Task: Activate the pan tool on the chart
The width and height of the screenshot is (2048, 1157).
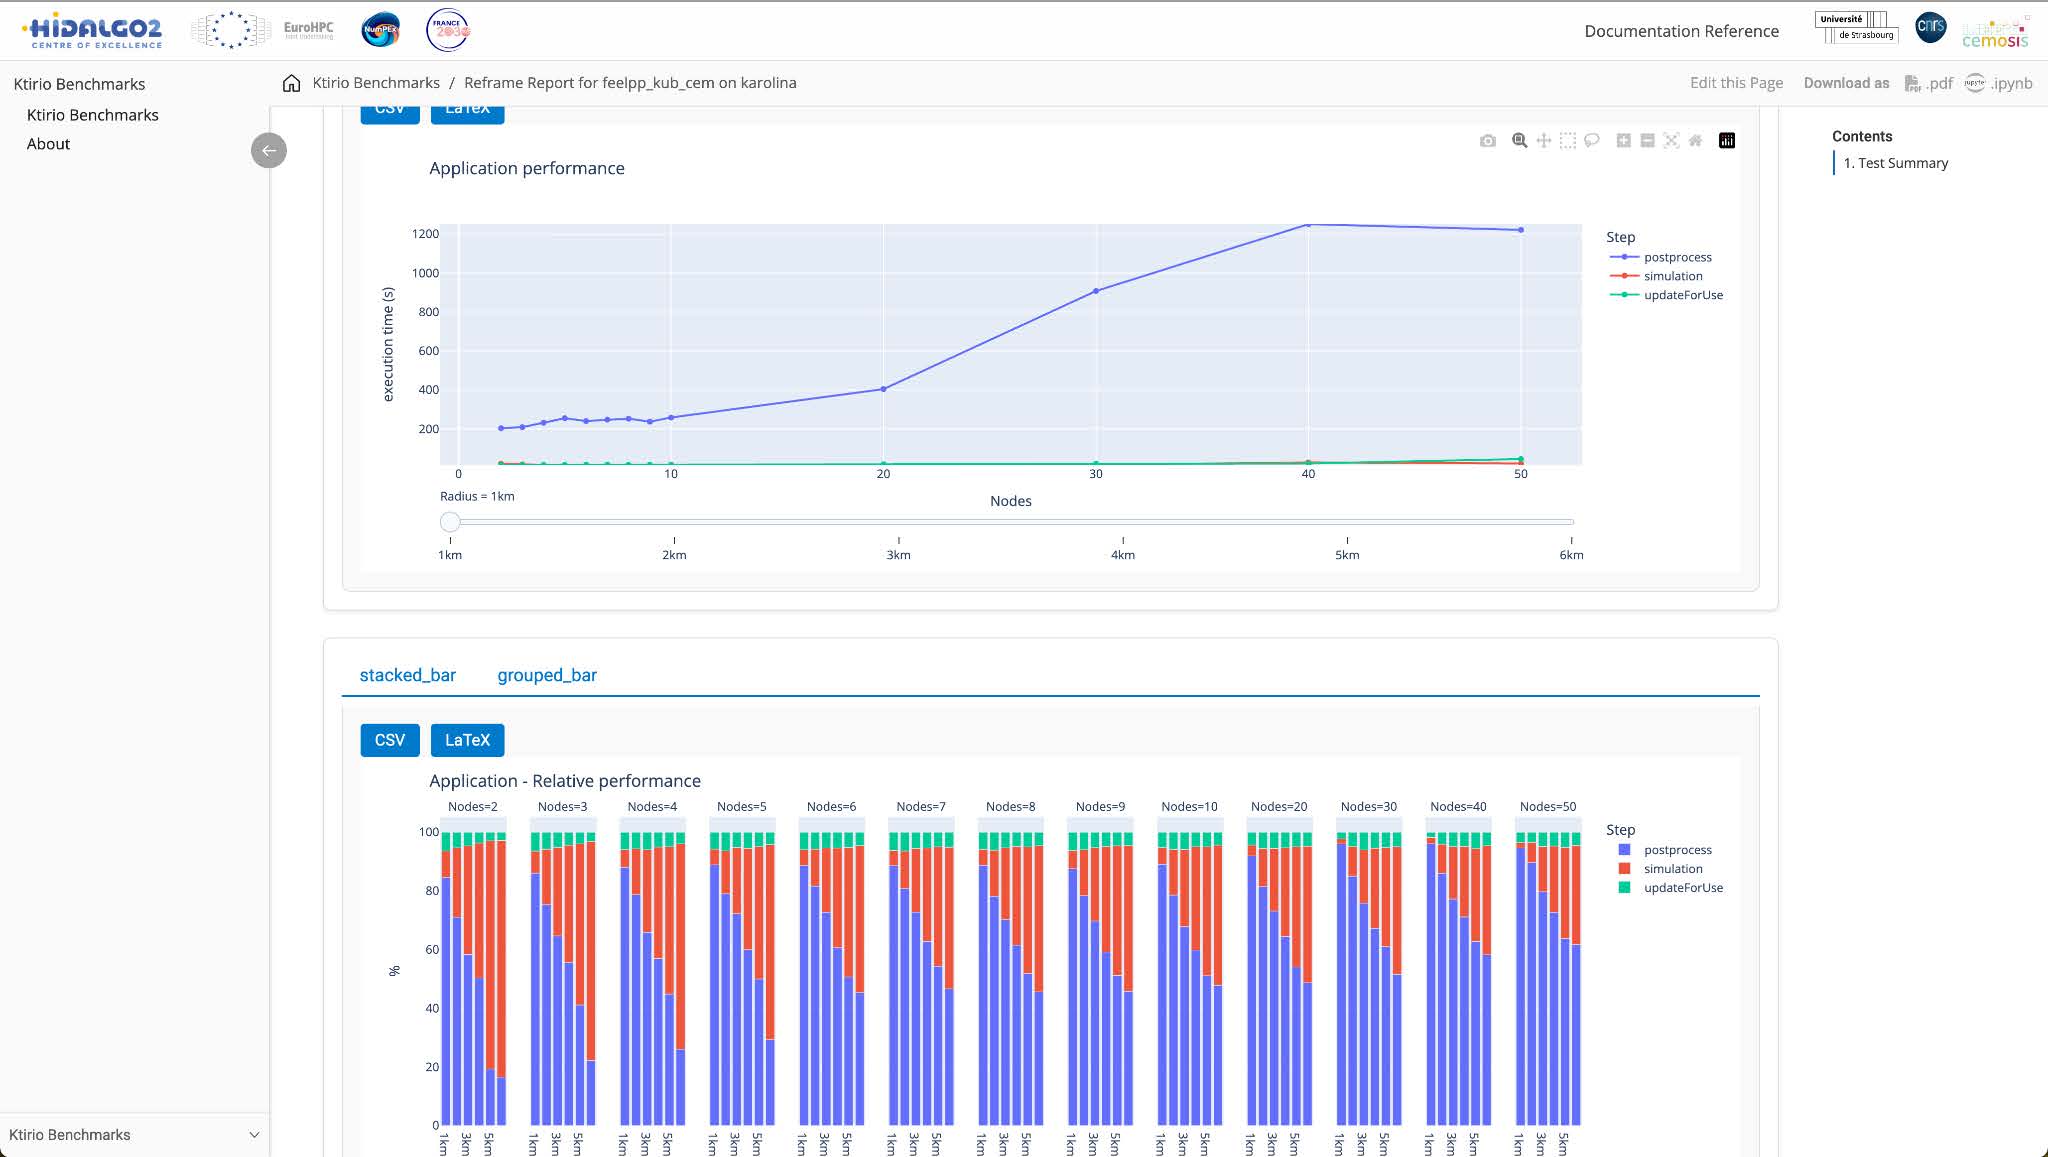Action: pyautogui.click(x=1543, y=140)
